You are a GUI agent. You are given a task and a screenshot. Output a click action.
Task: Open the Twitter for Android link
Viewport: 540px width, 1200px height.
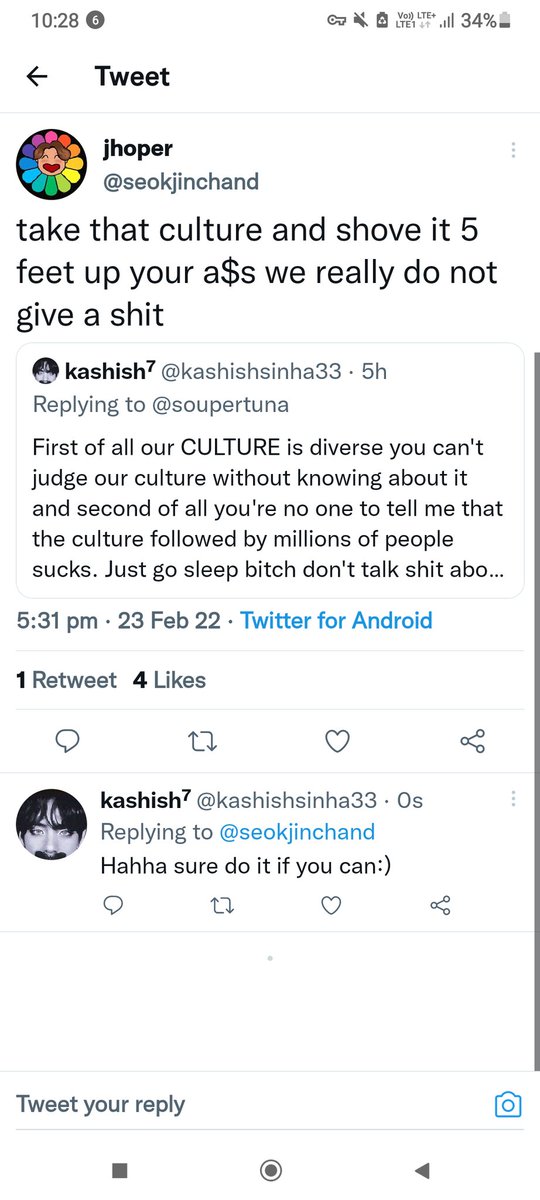pos(336,620)
